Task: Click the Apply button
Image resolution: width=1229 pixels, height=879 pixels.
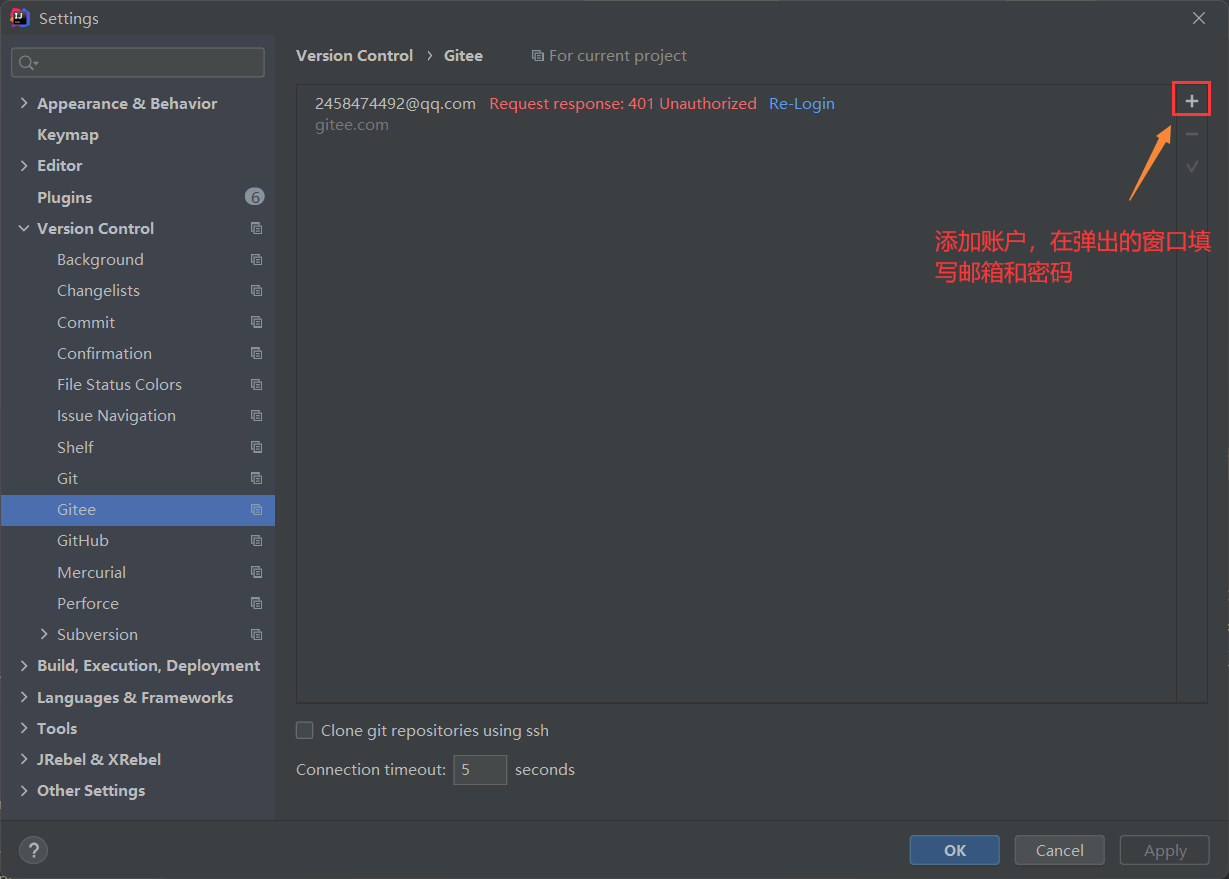Action: point(1165,850)
